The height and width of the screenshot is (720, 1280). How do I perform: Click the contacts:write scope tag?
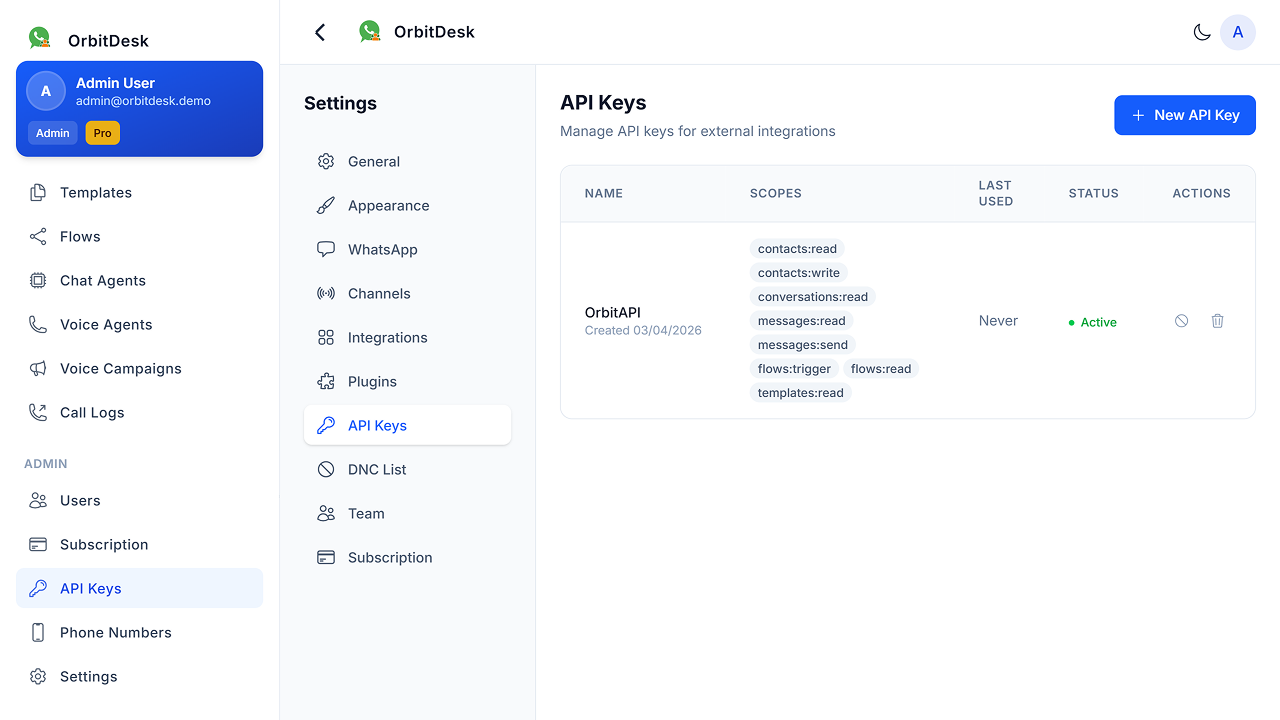799,273
